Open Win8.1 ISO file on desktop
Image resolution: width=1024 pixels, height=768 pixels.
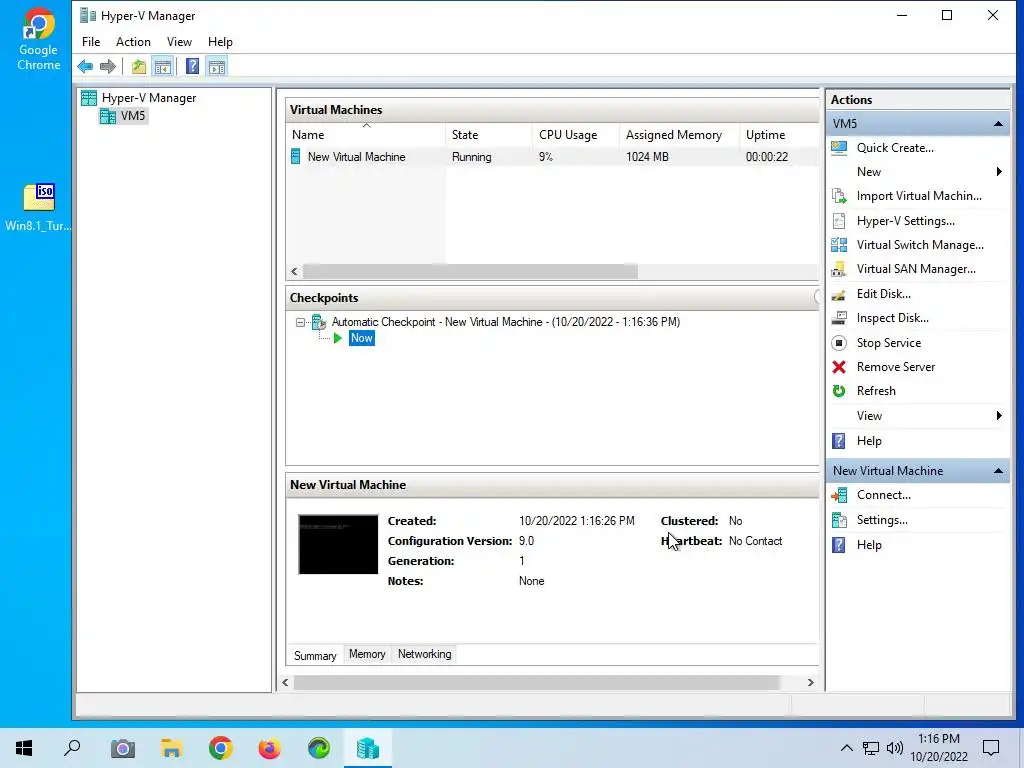[x=39, y=208]
